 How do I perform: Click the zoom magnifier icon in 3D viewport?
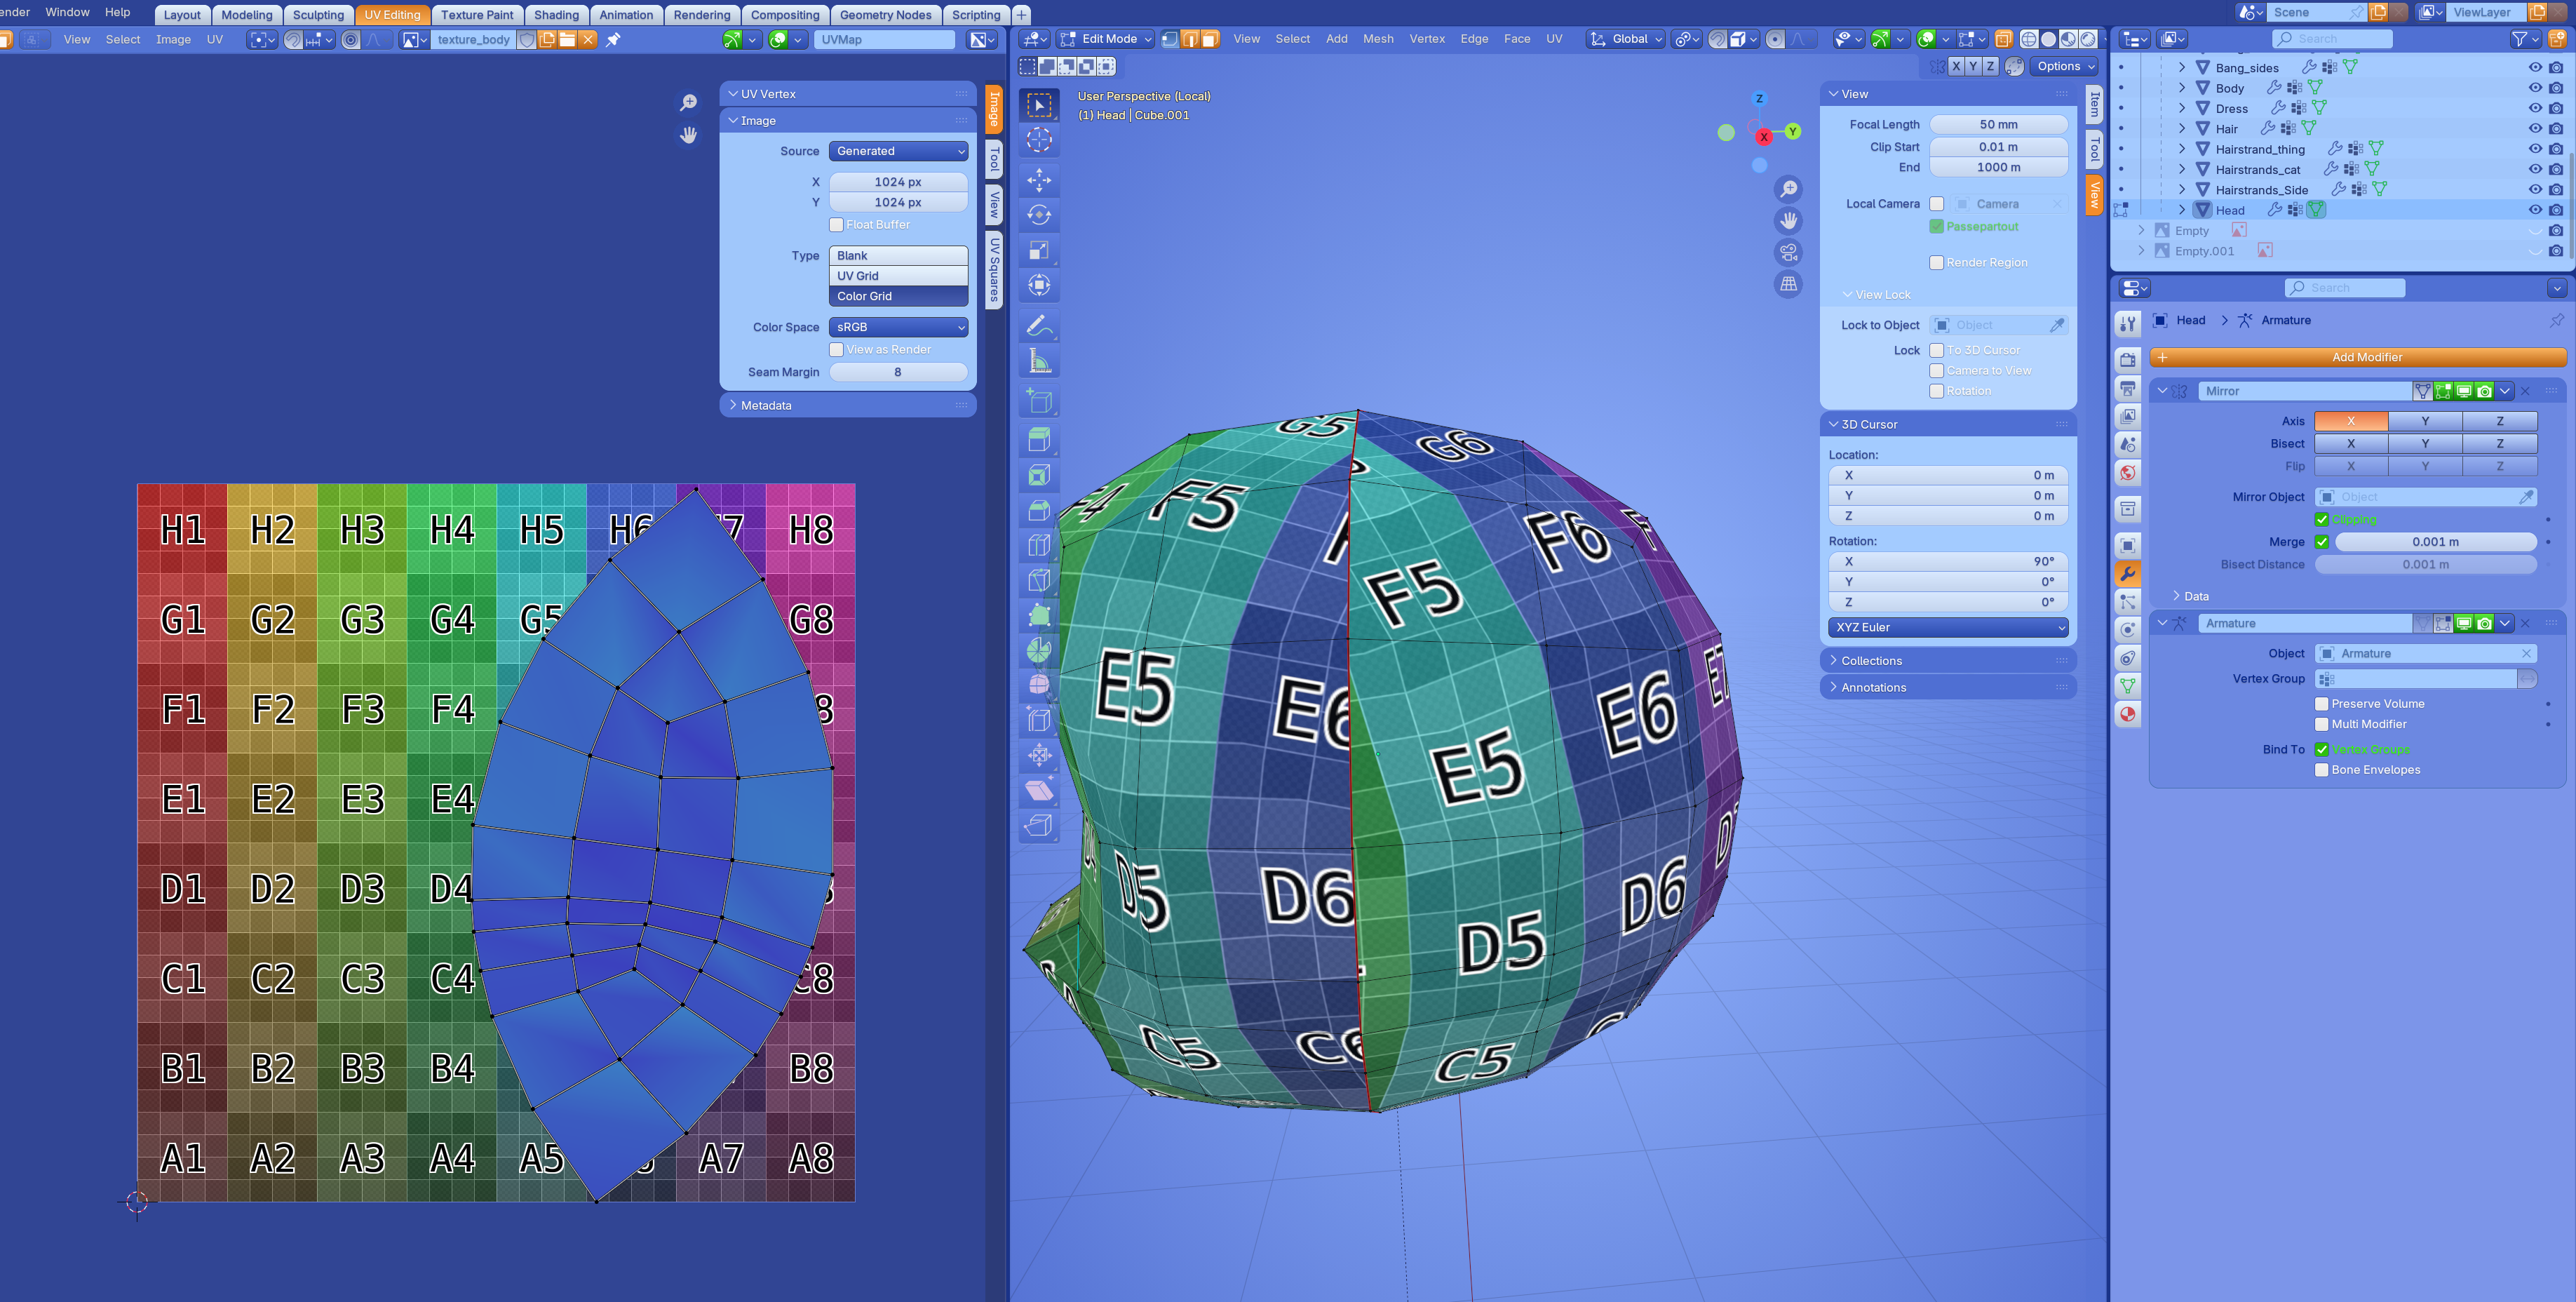tap(1788, 189)
